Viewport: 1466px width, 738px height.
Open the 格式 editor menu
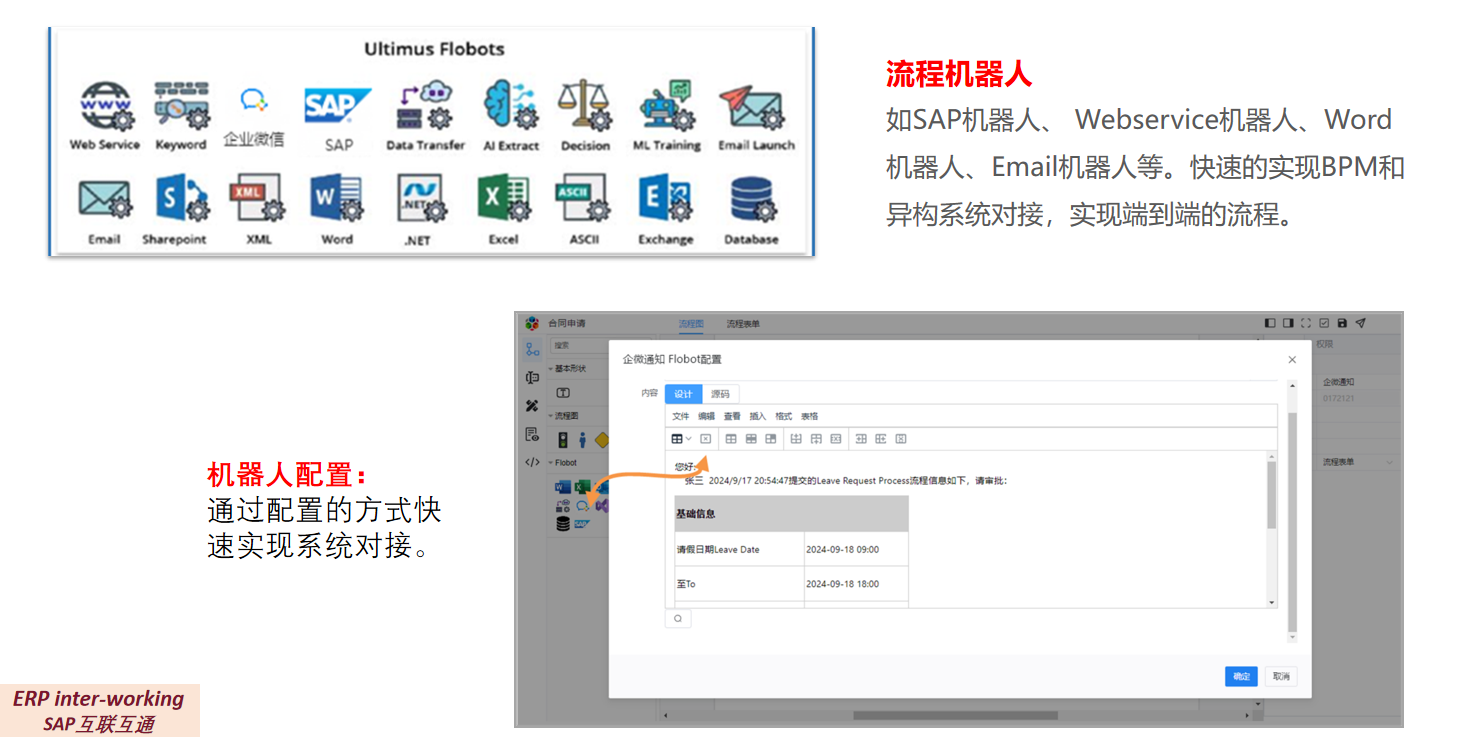784,416
